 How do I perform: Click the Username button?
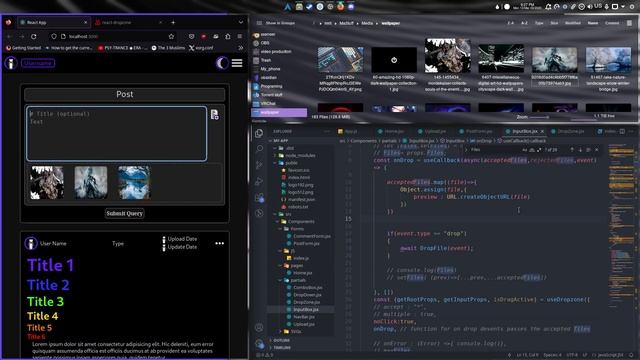coord(38,63)
